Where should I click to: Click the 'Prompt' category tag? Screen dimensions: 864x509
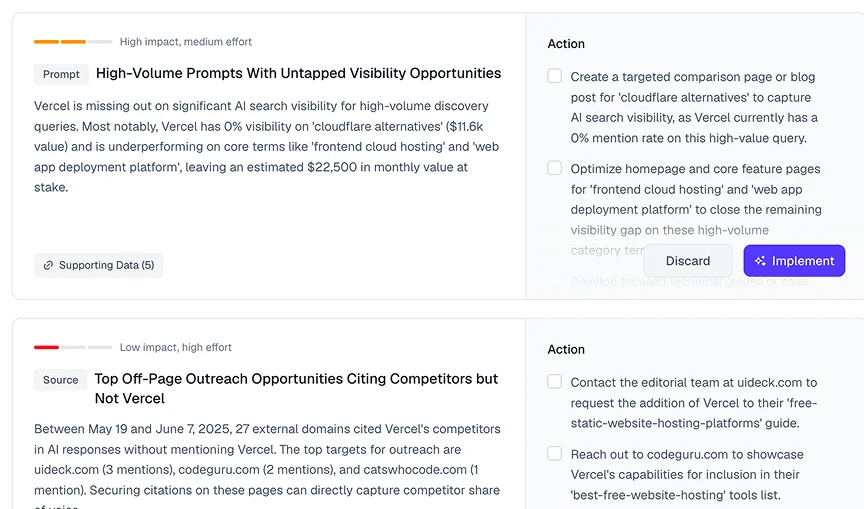tap(61, 74)
